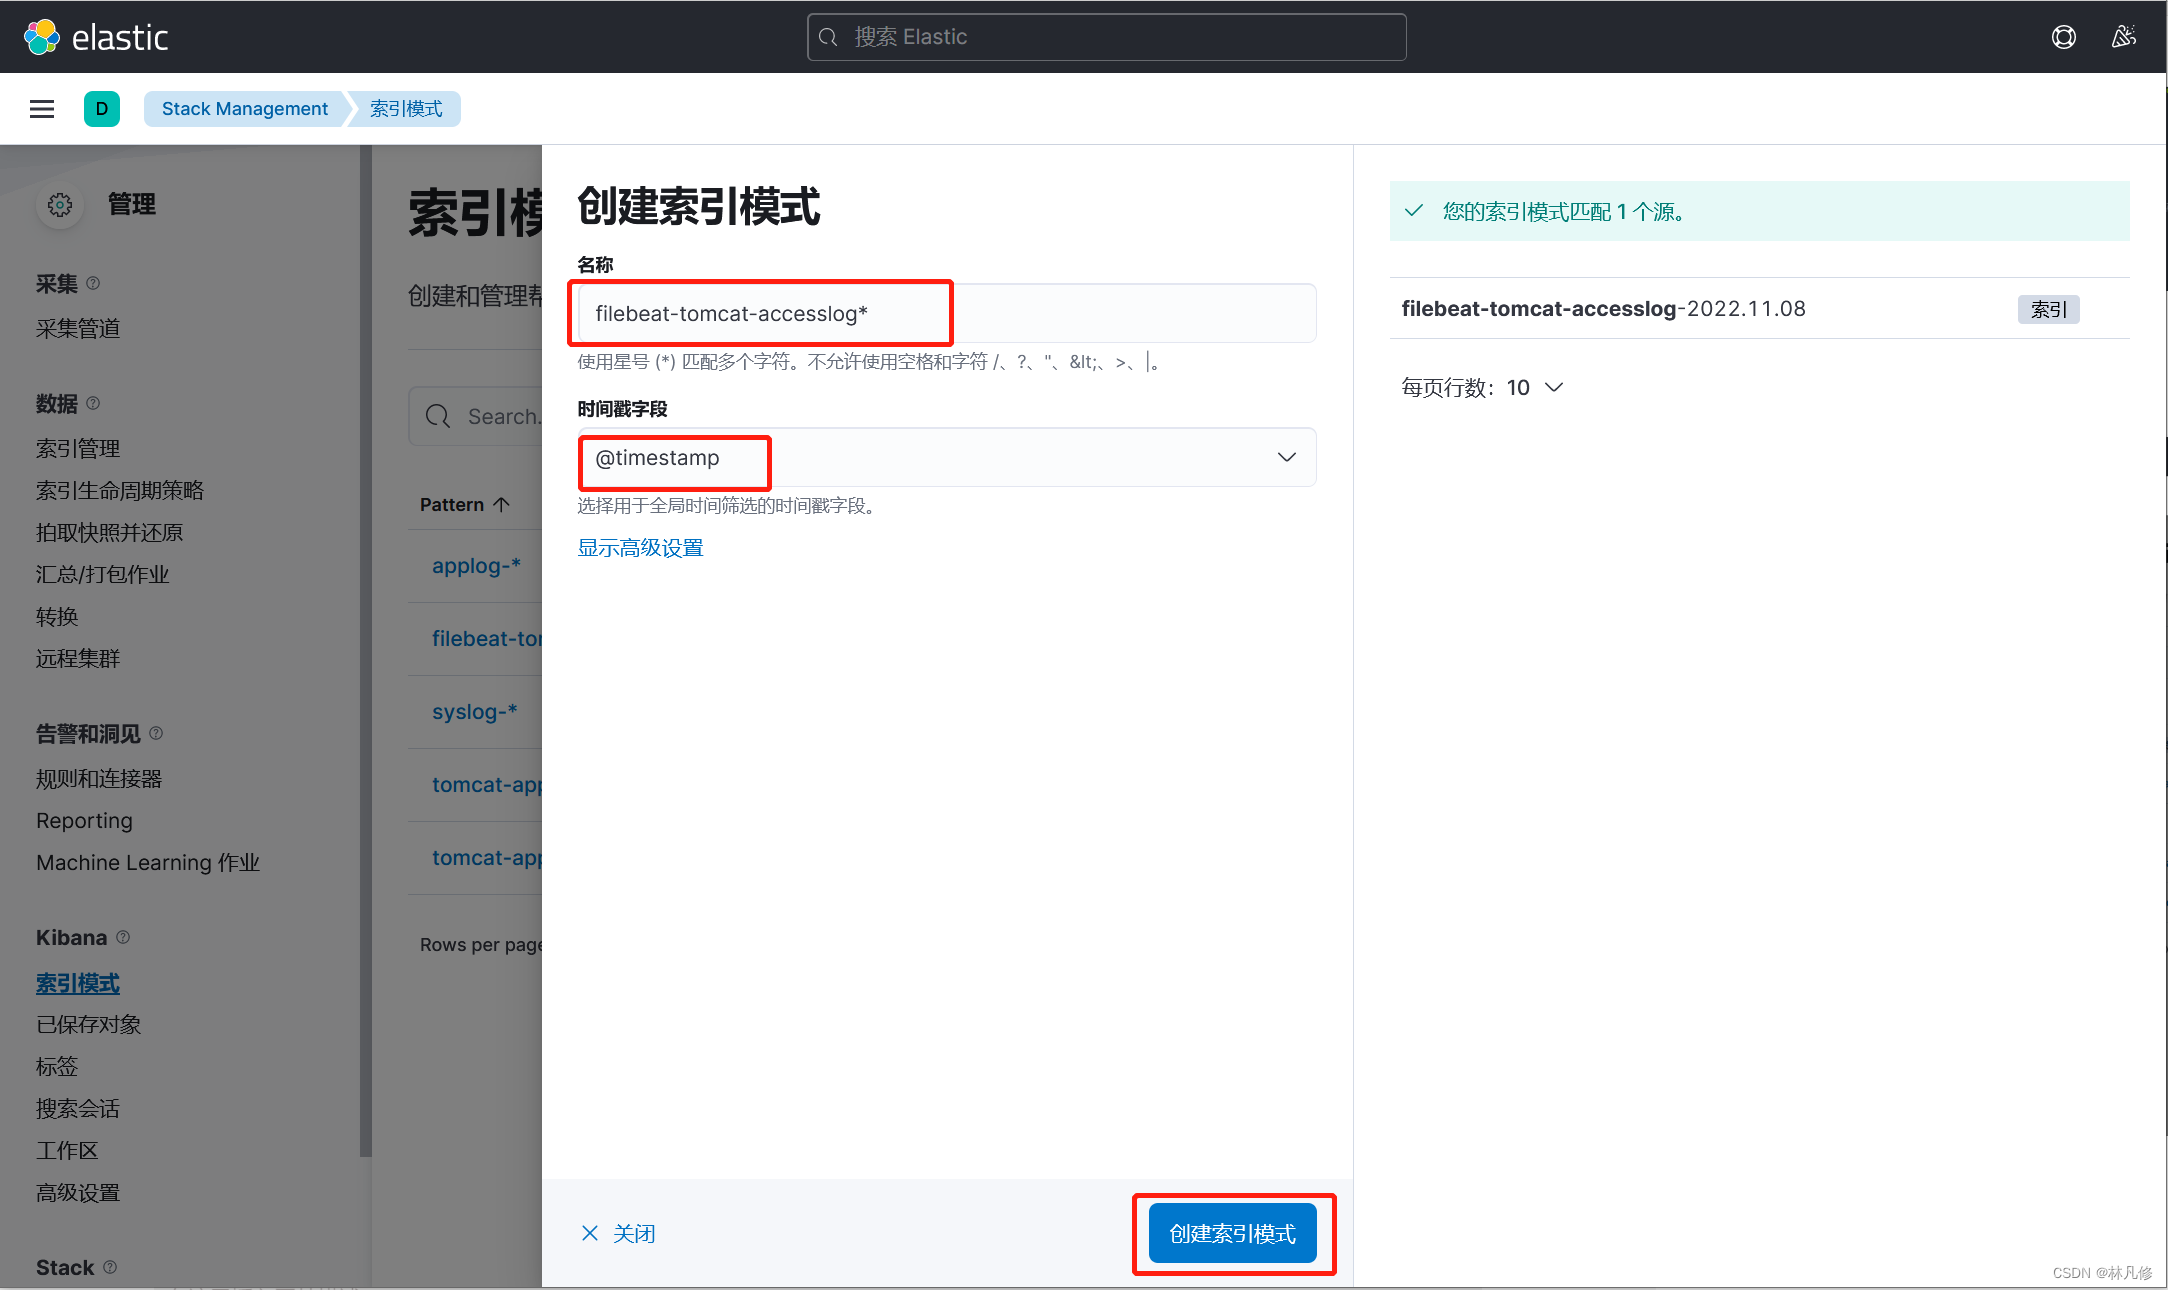
Task: Toggle the hamburger navigation menu
Action: pyautogui.click(x=42, y=109)
